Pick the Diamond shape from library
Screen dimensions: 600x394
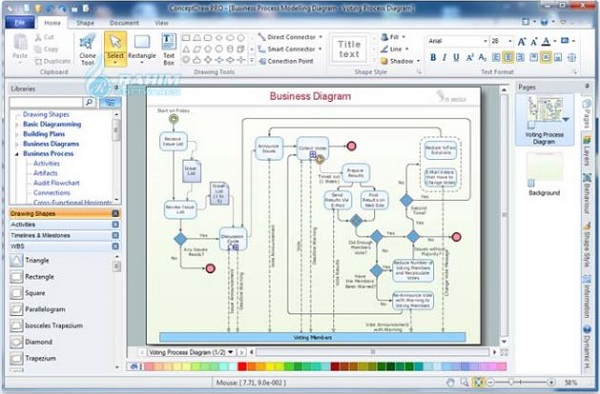point(31,342)
